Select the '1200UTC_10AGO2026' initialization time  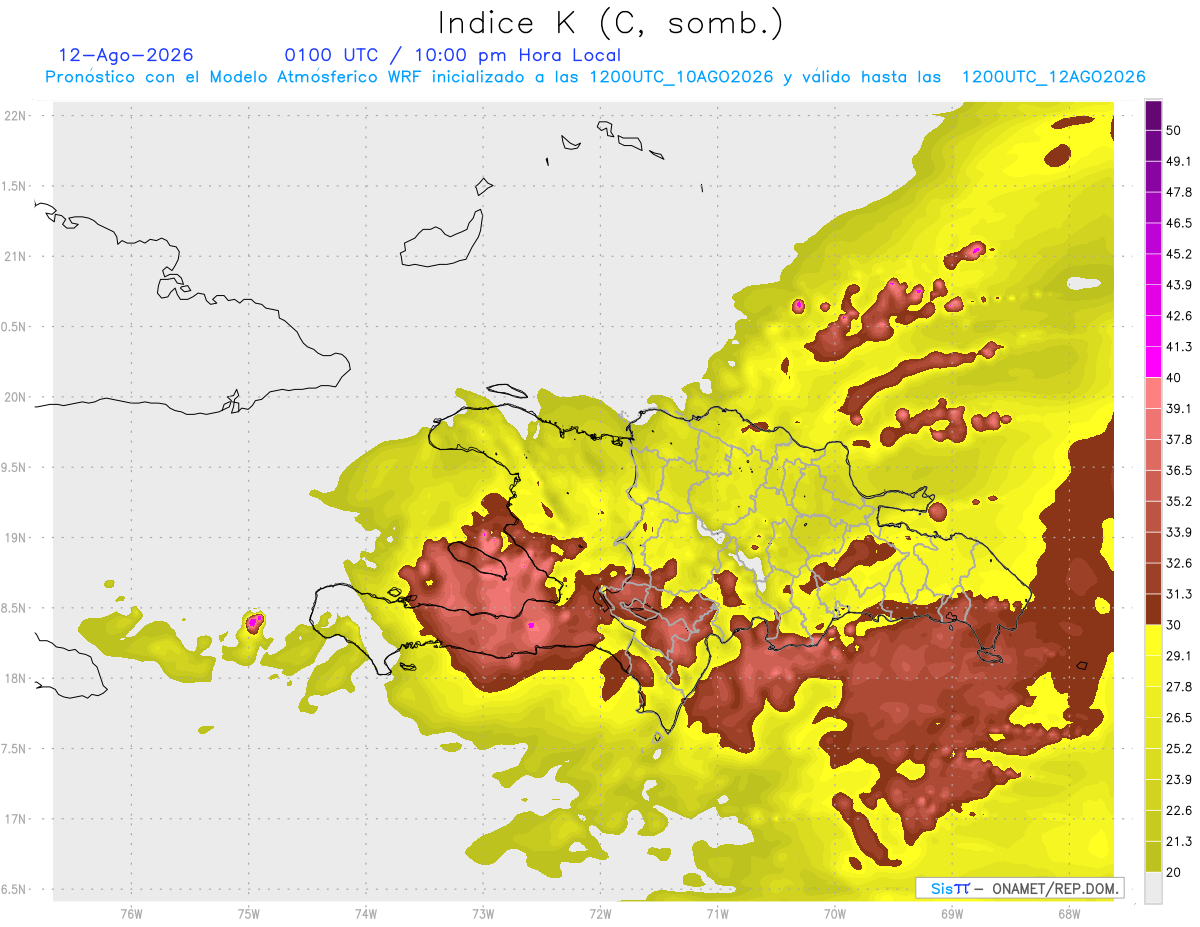pyautogui.click(x=681, y=77)
